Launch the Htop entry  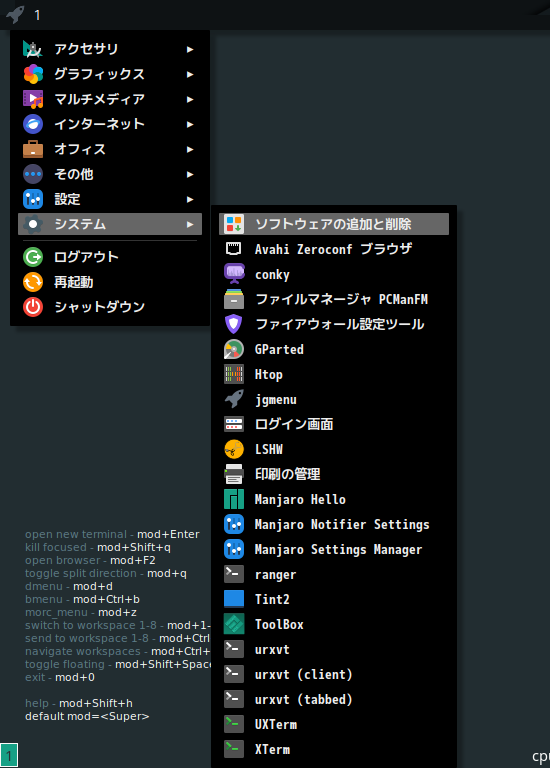334,374
